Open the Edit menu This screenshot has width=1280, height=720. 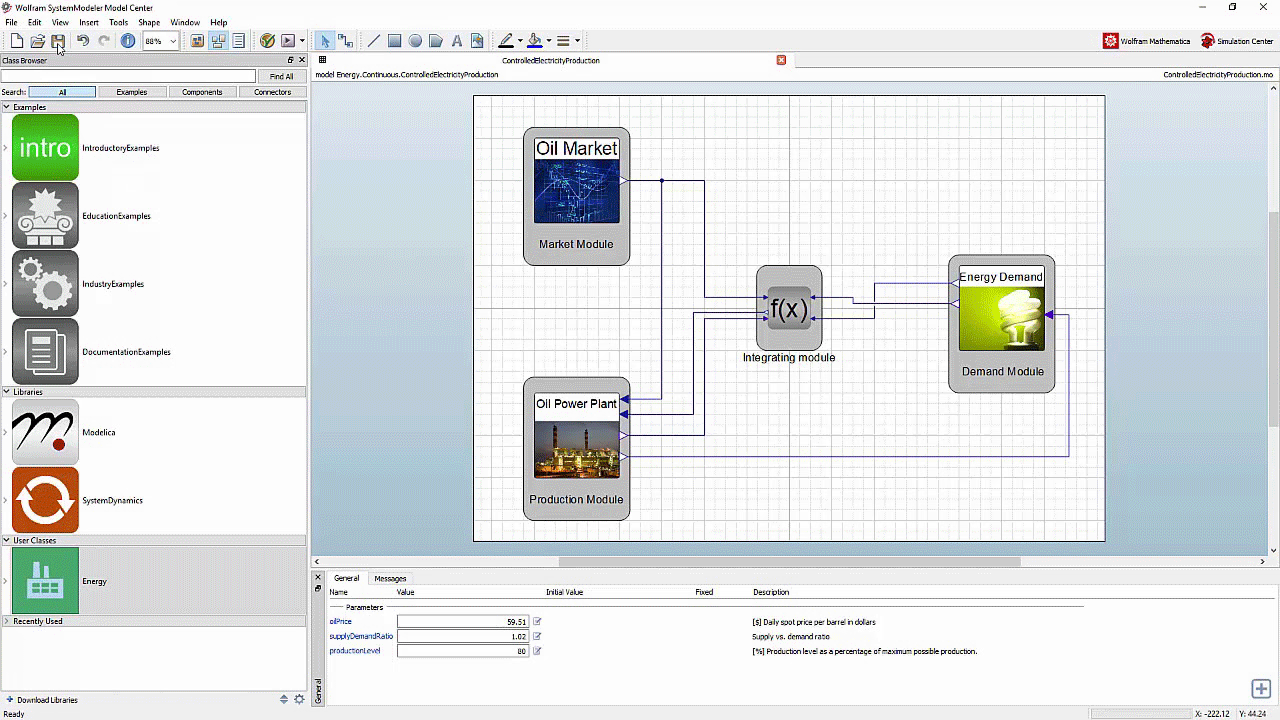tap(35, 22)
